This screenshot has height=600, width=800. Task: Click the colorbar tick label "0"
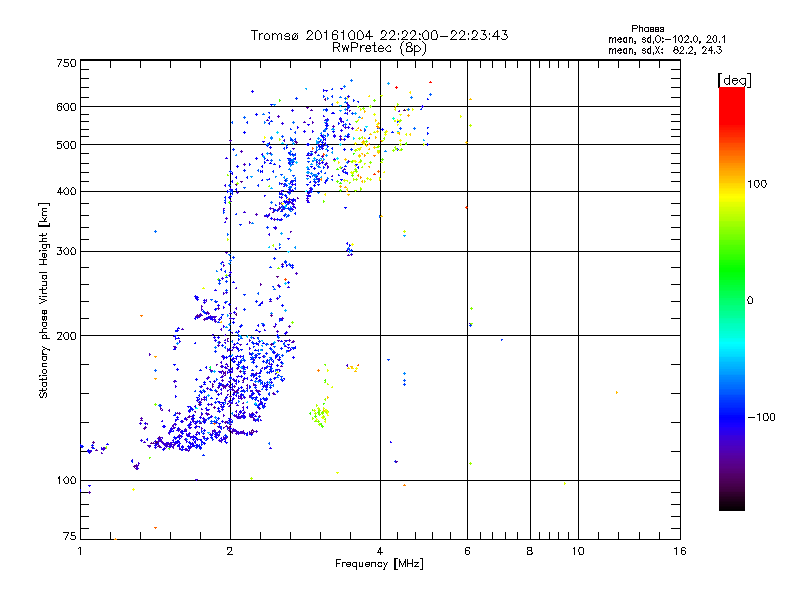point(750,301)
